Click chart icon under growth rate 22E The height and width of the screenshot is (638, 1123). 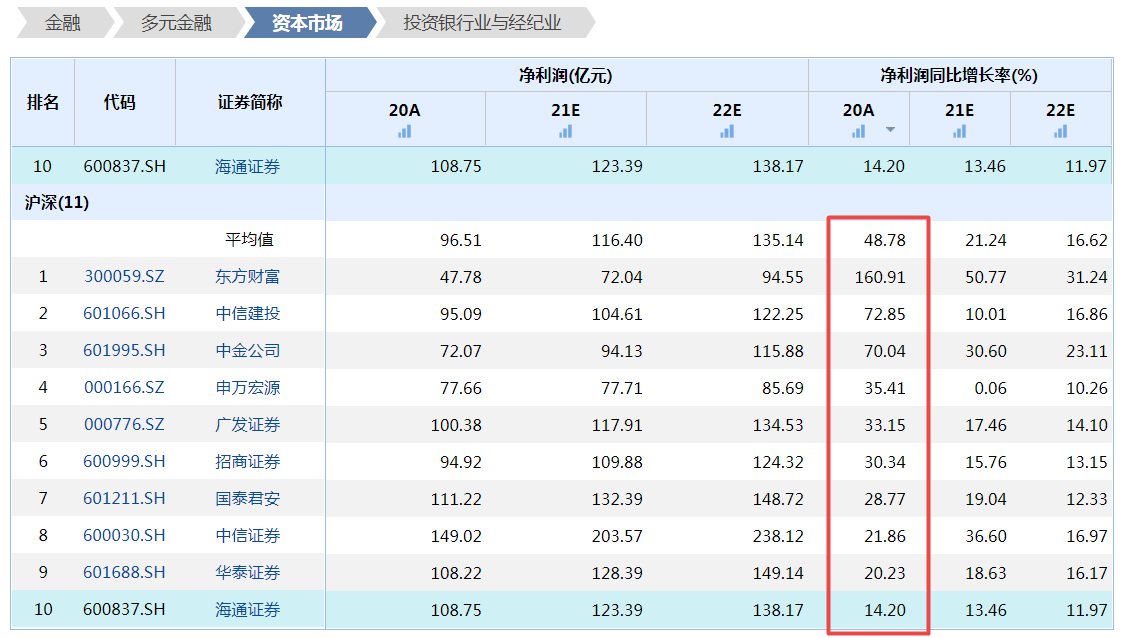(1061, 131)
